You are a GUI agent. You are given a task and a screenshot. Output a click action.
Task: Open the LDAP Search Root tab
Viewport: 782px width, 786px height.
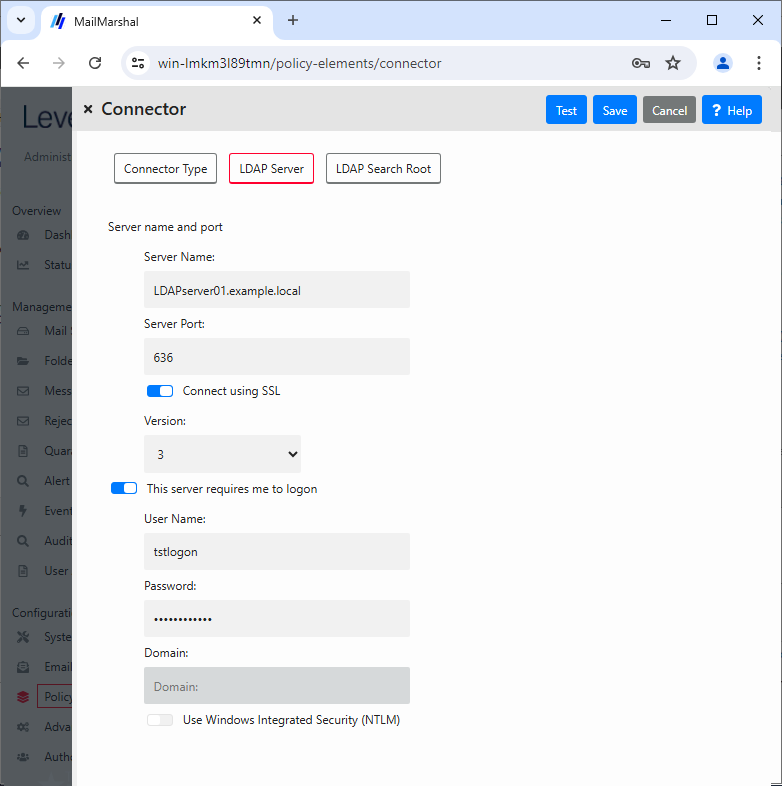click(x=383, y=168)
